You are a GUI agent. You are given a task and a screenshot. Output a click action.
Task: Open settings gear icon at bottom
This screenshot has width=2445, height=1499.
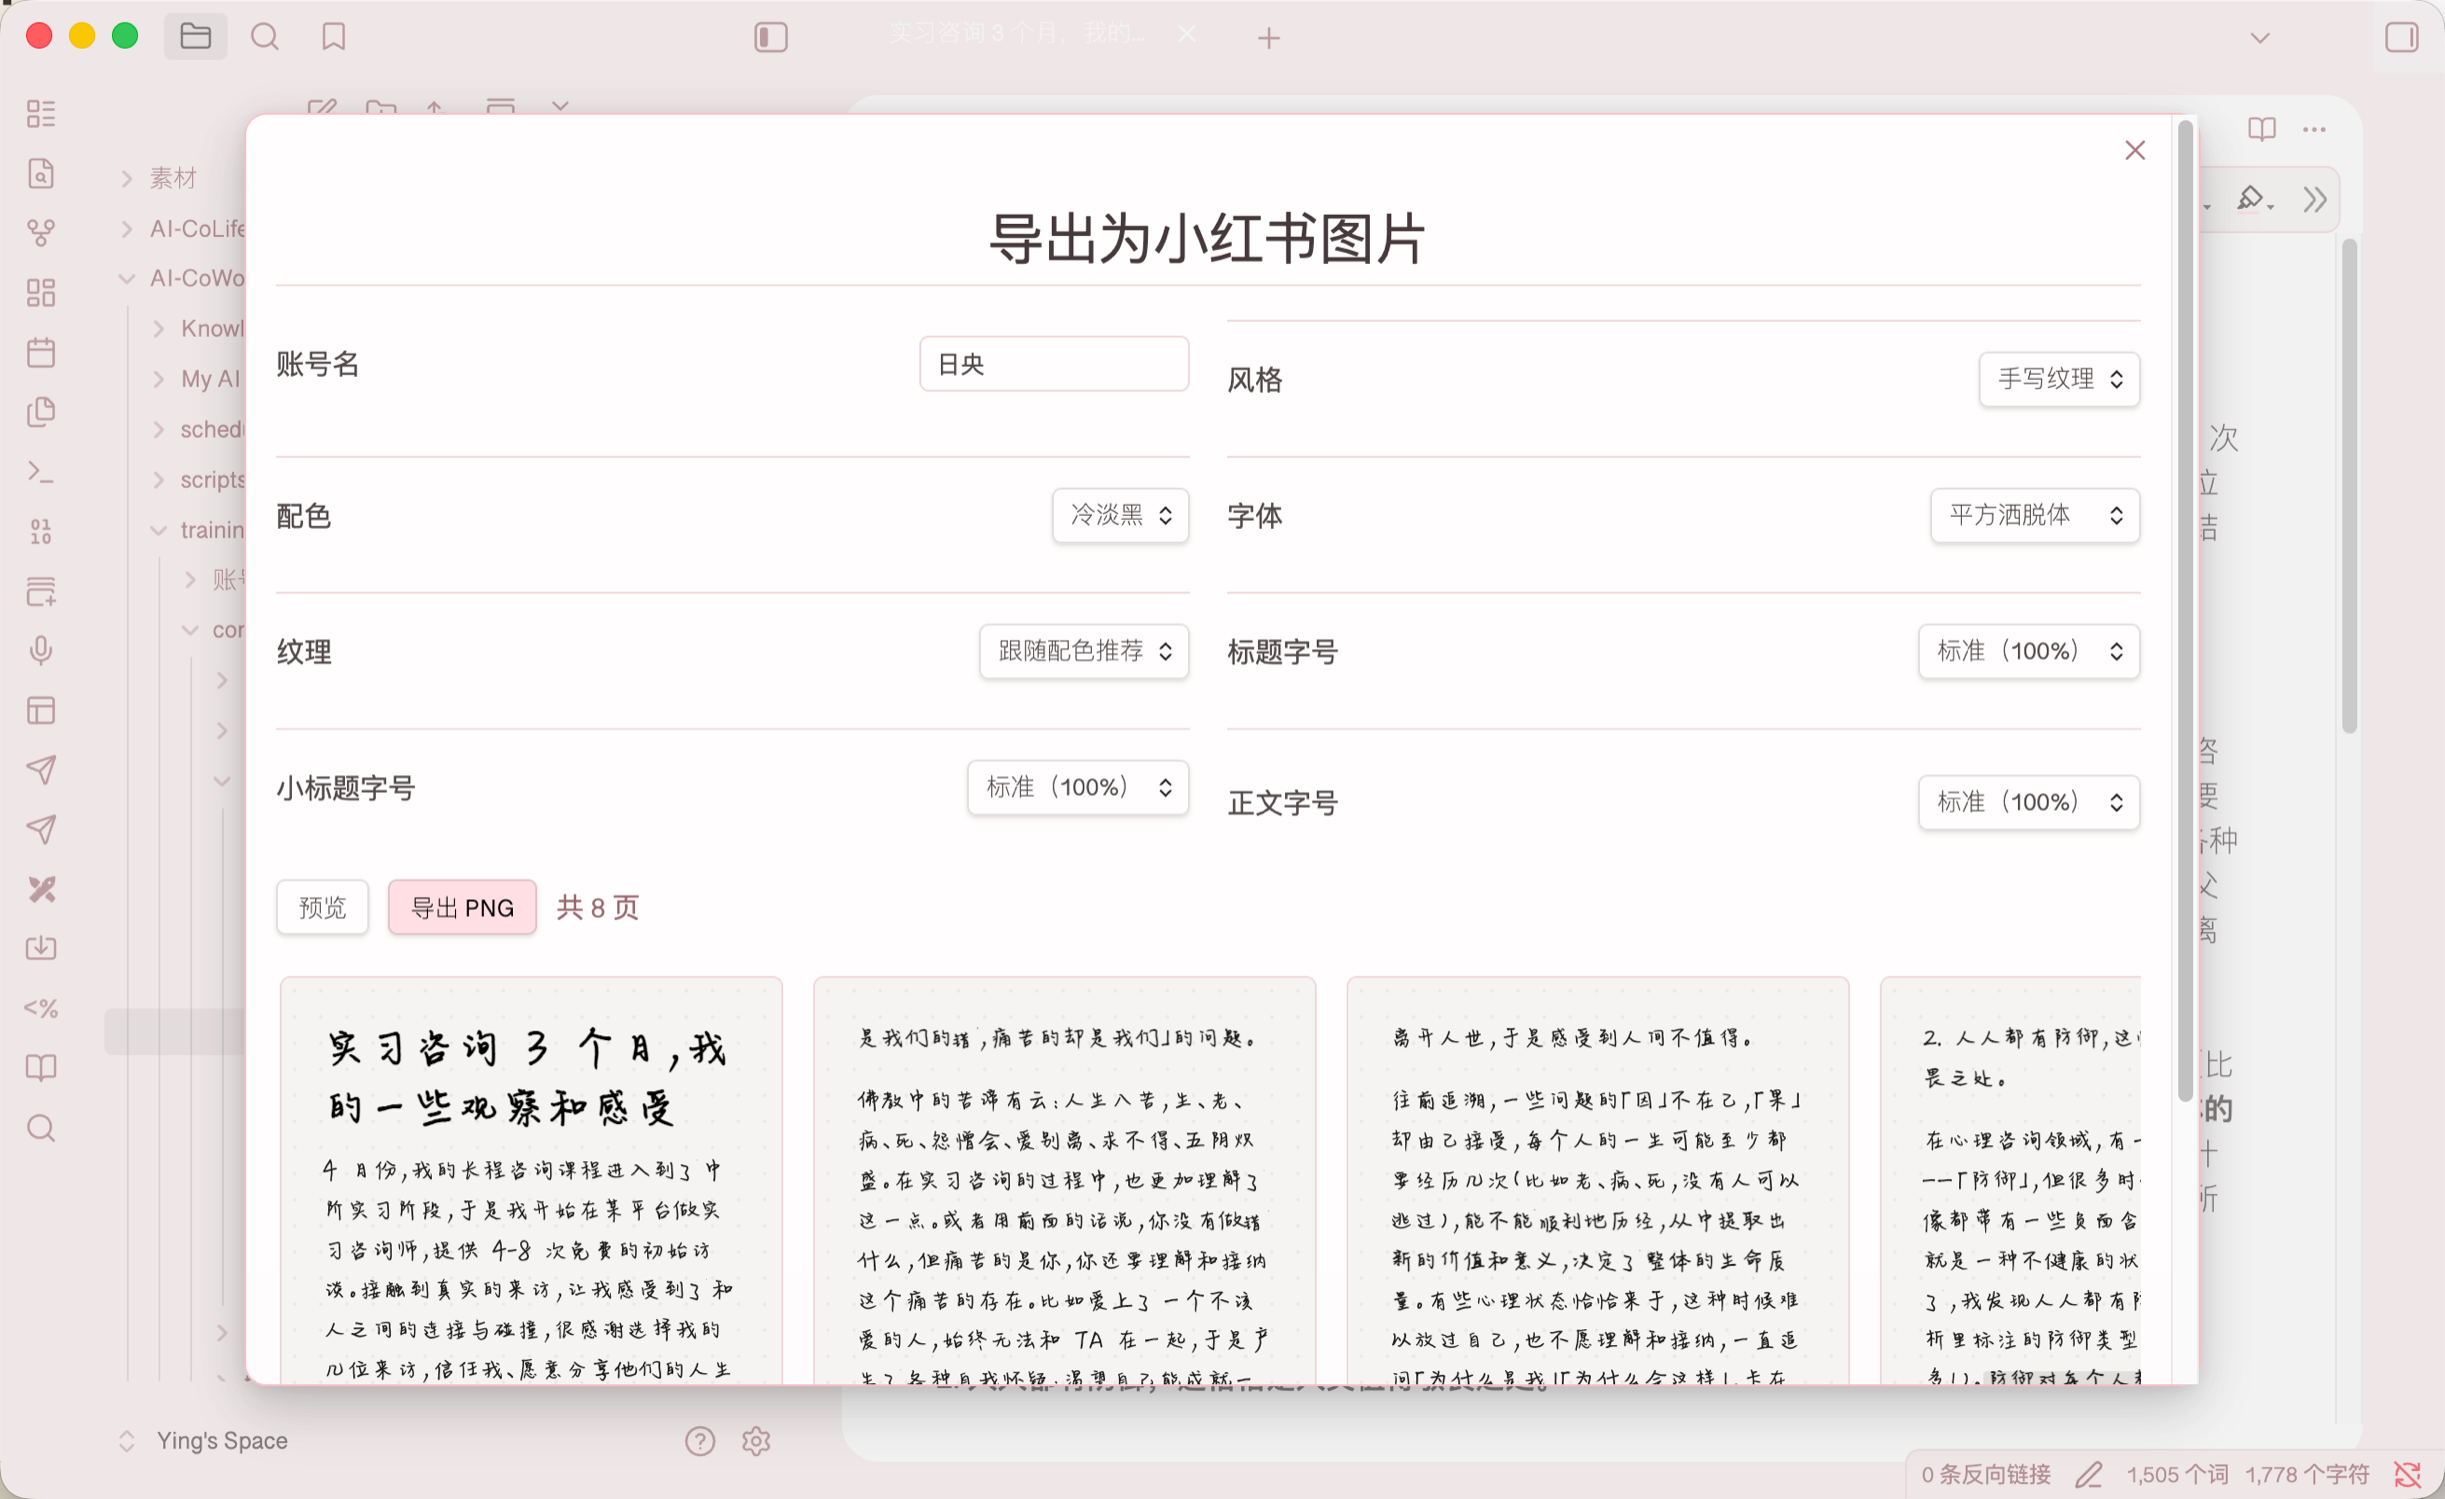pos(756,1441)
